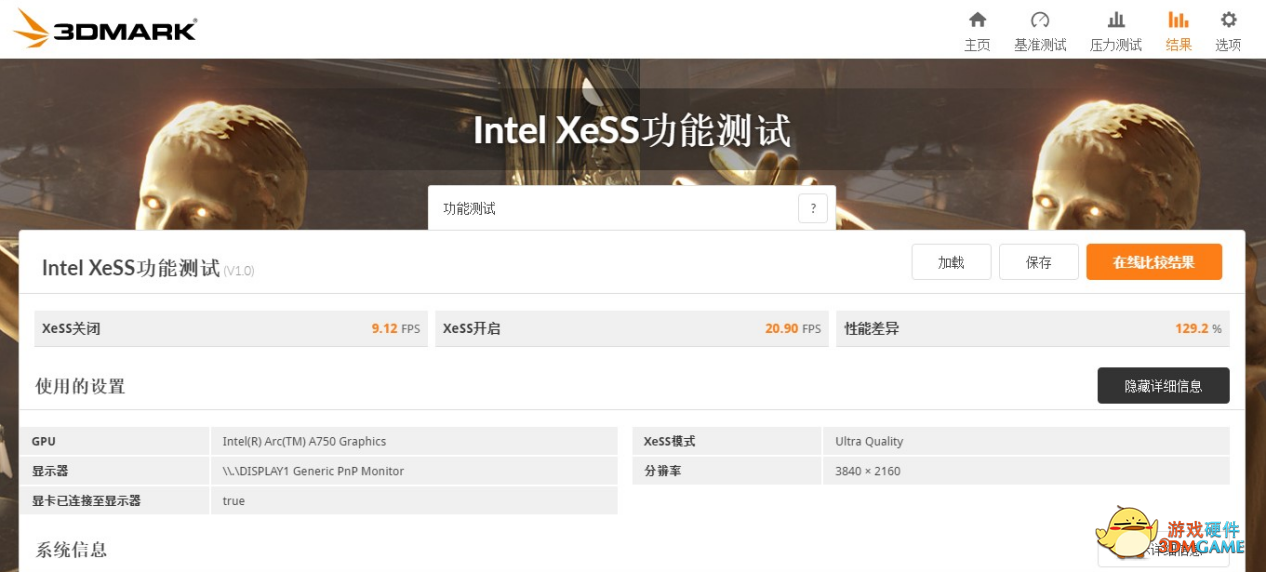Viewport: 1266px width, 572px height.
Task: Click 在线比较结果 orange button
Action: click(x=1154, y=262)
